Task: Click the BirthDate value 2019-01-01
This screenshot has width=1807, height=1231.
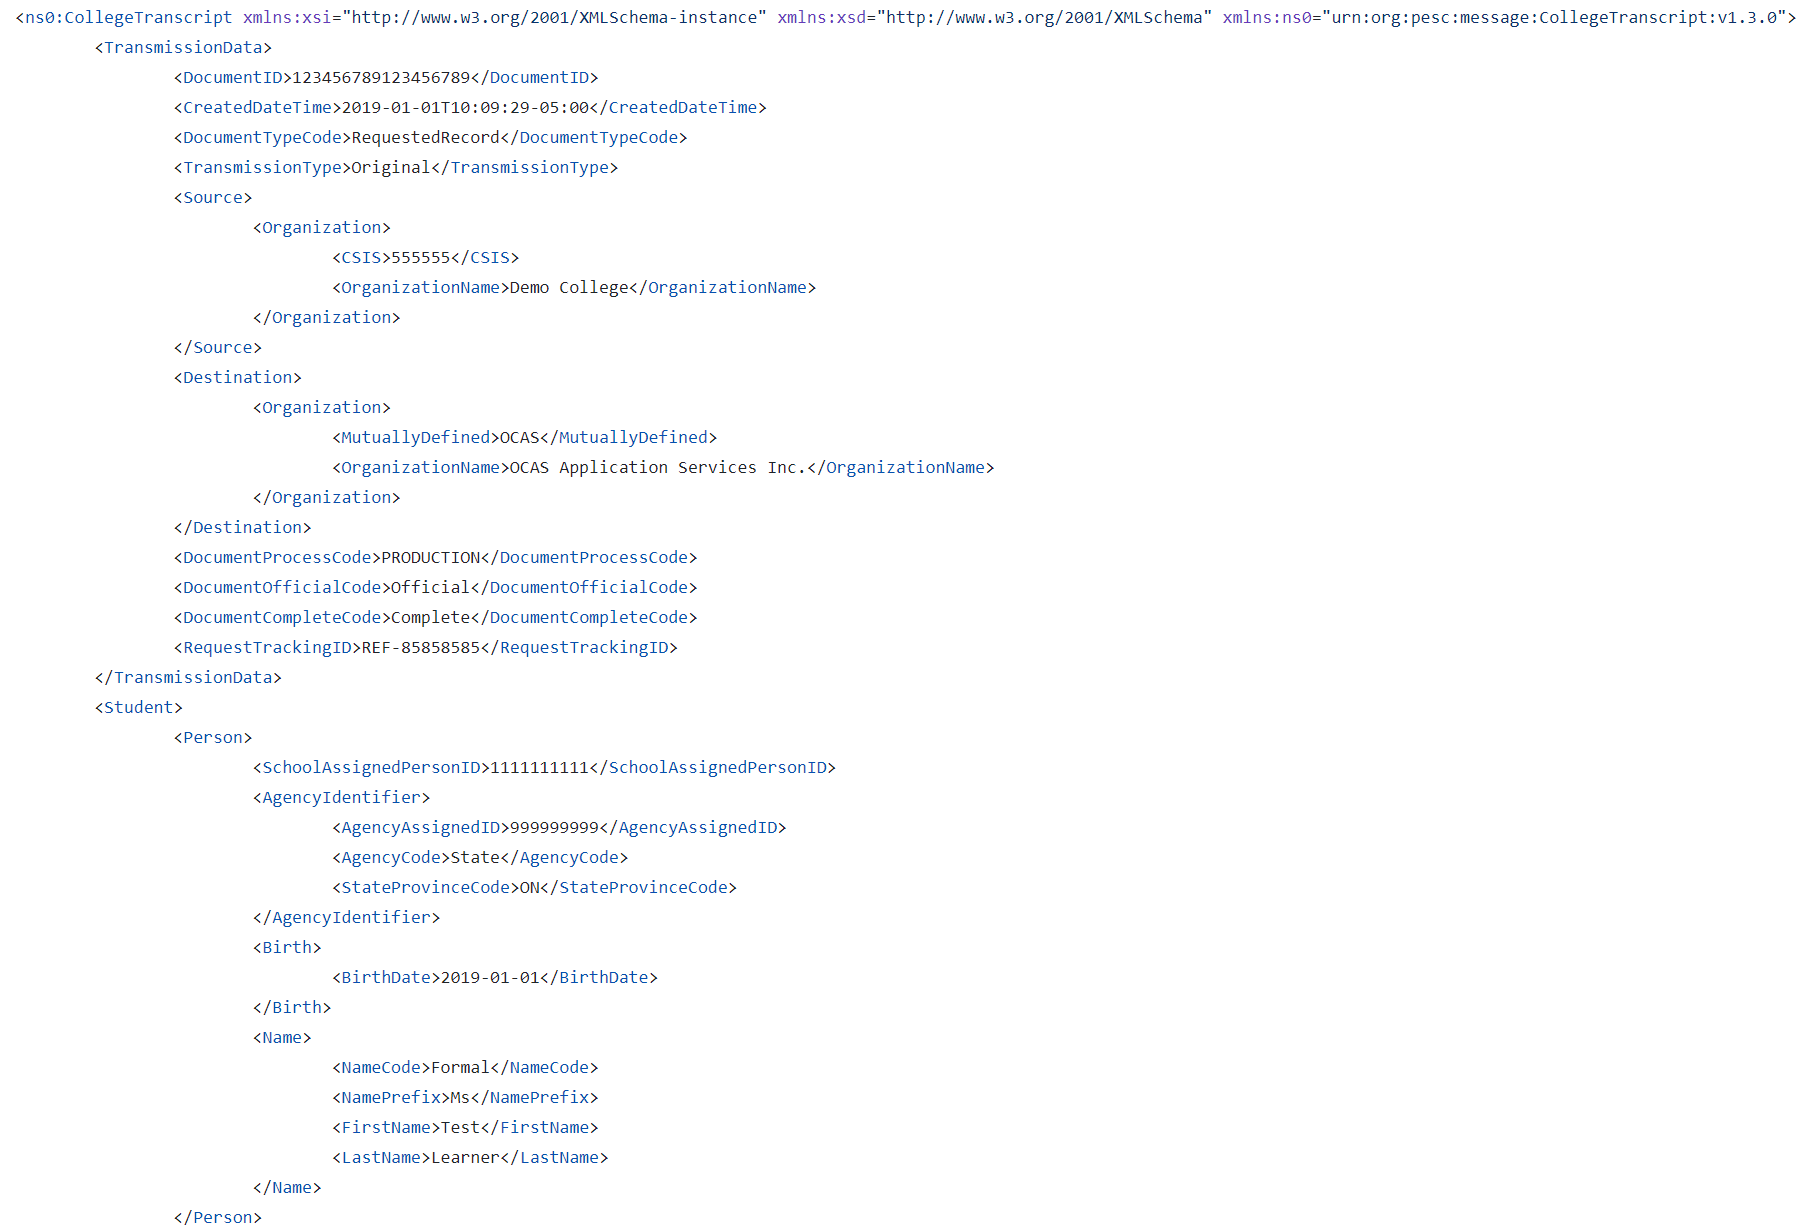Action: tap(490, 977)
